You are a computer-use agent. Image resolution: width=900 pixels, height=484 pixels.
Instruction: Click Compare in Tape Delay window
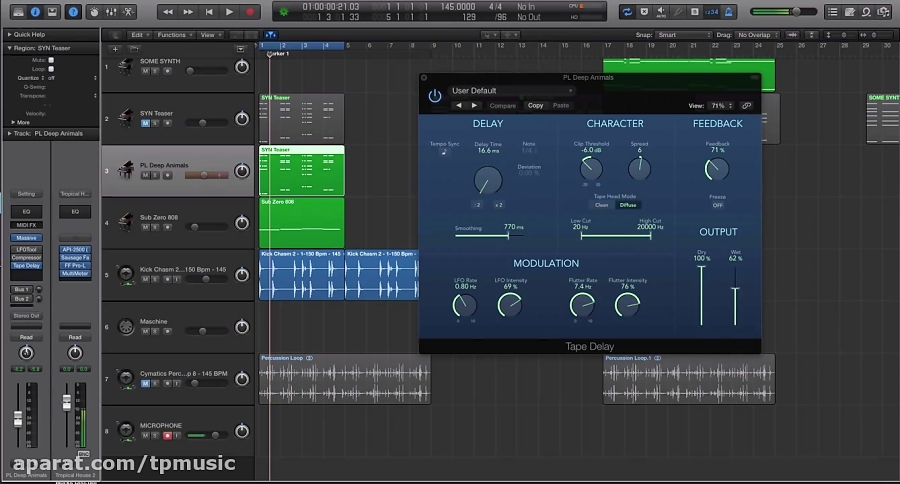pyautogui.click(x=503, y=106)
